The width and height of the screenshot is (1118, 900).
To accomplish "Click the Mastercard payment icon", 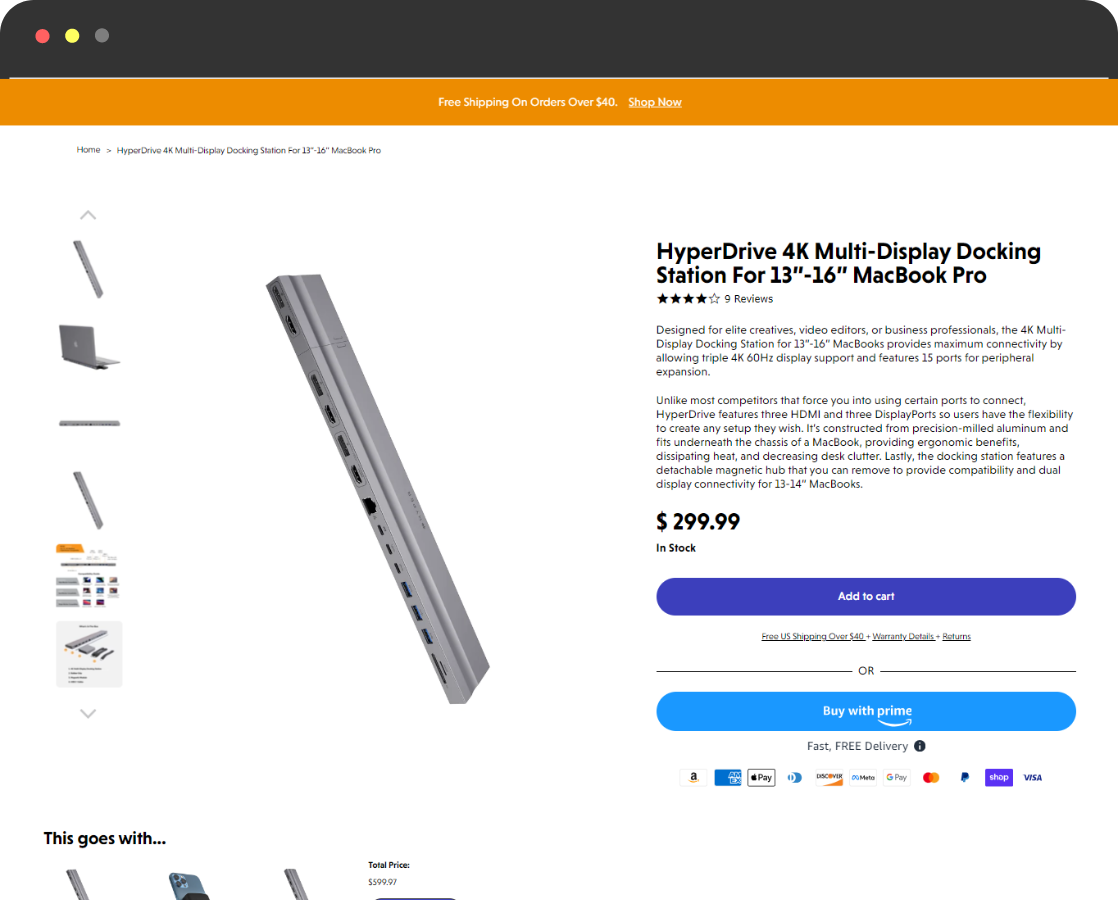I will 930,777.
